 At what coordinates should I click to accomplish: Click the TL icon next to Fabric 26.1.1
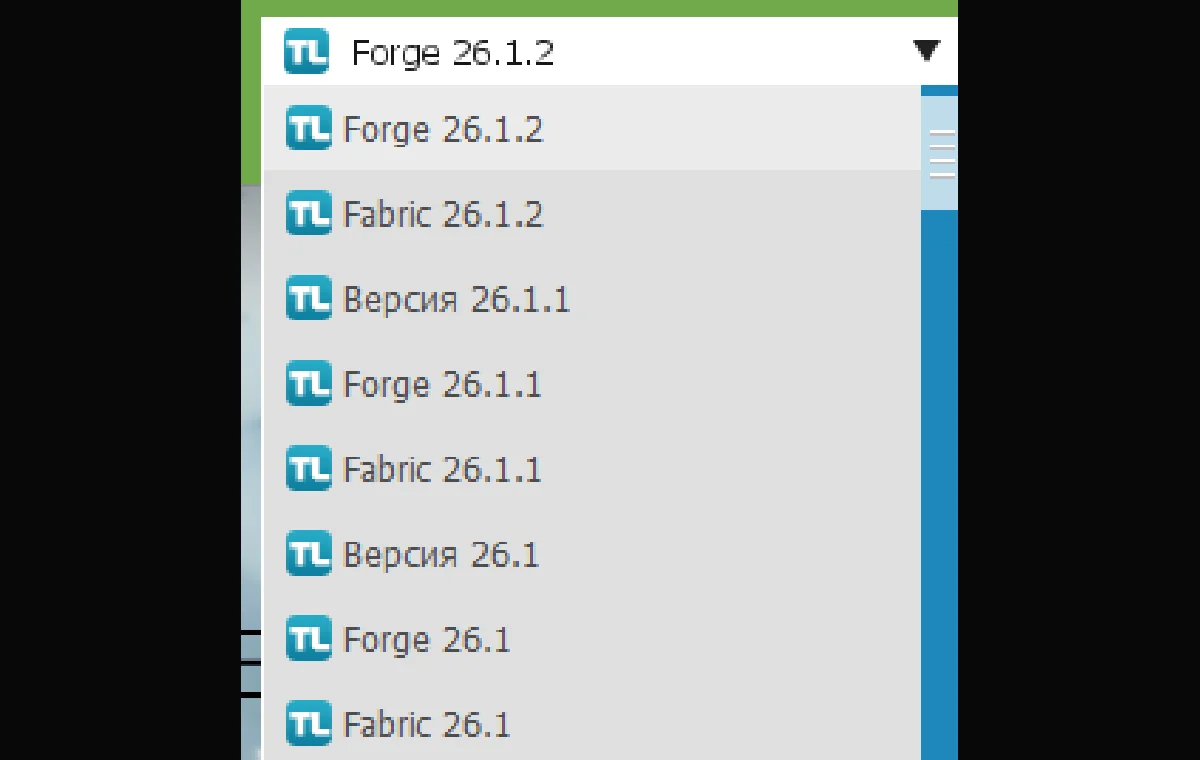(x=308, y=469)
